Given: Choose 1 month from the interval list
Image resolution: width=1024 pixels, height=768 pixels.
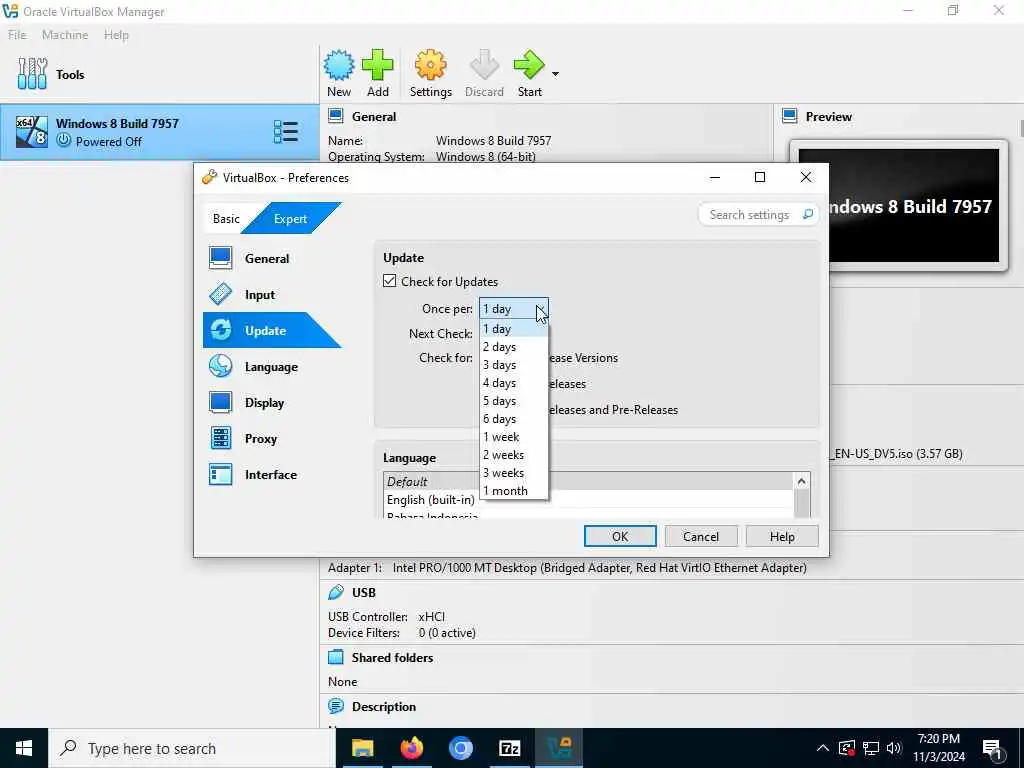Looking at the screenshot, I should pos(514,490).
